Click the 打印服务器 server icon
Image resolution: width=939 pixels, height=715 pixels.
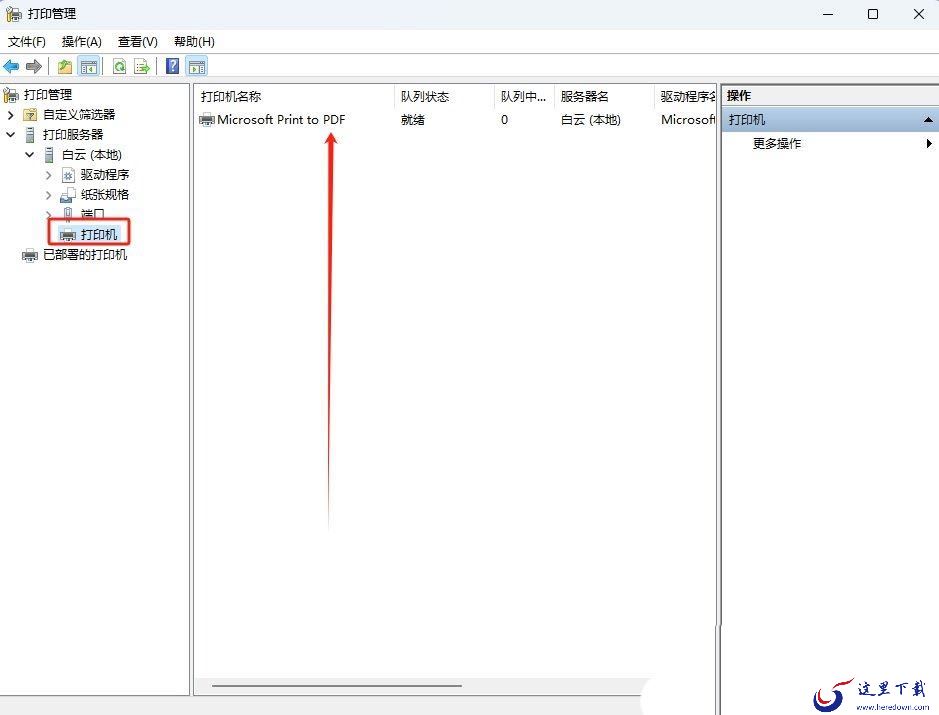30,135
